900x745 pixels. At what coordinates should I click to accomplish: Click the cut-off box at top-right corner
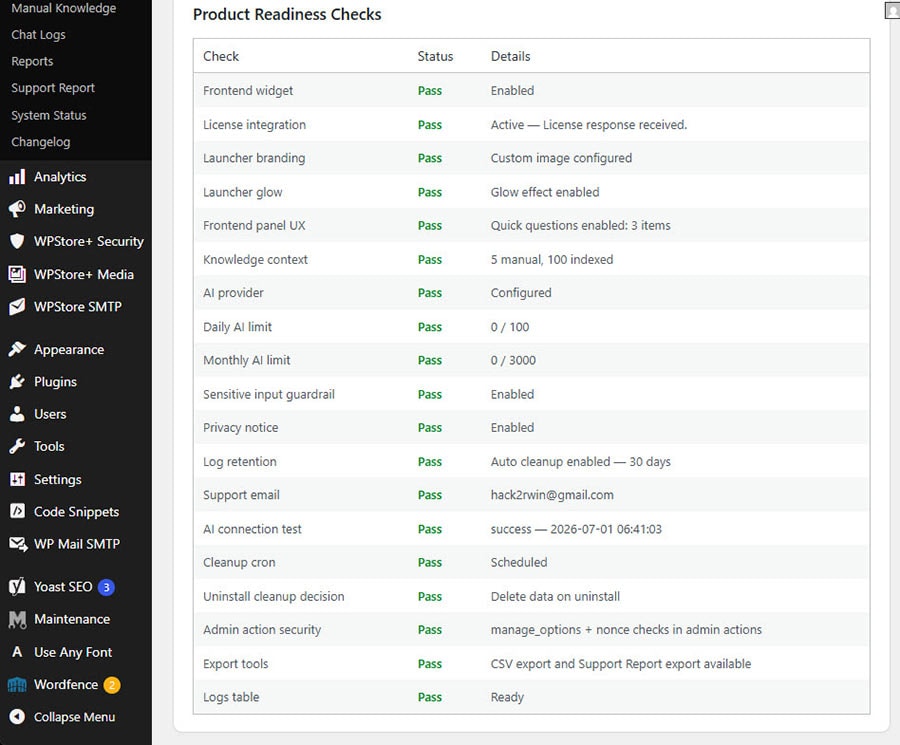[x=893, y=10]
